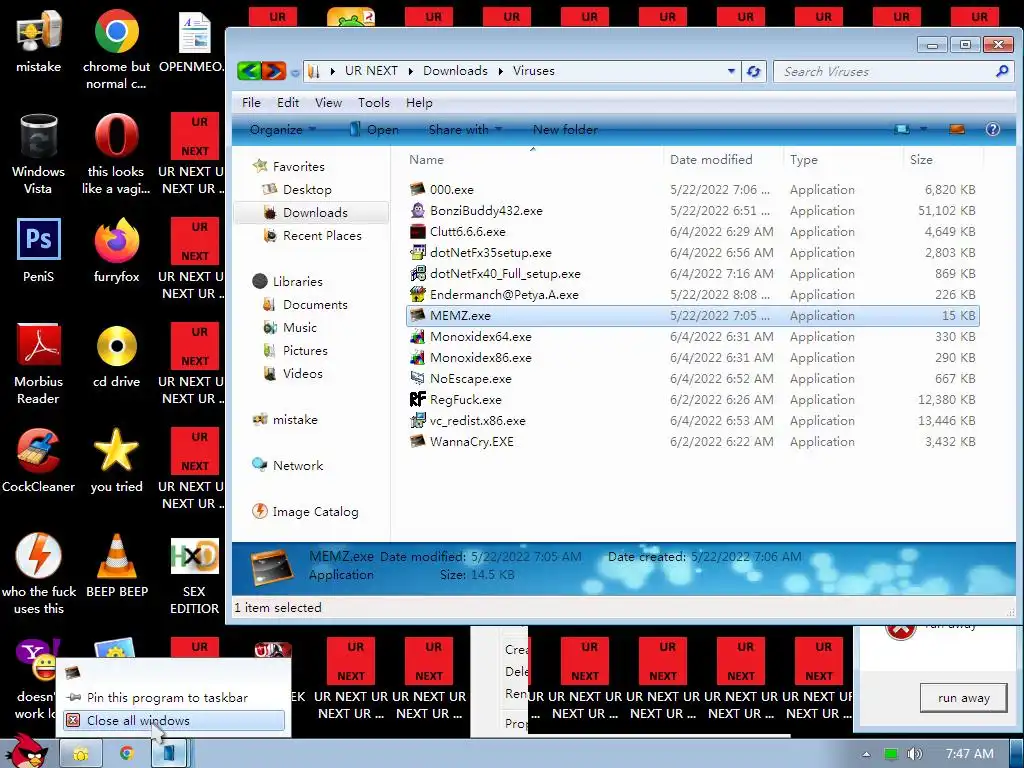Open the recent pages arrow beside Forward
The width and height of the screenshot is (1024, 768).
pyautogui.click(x=295, y=72)
